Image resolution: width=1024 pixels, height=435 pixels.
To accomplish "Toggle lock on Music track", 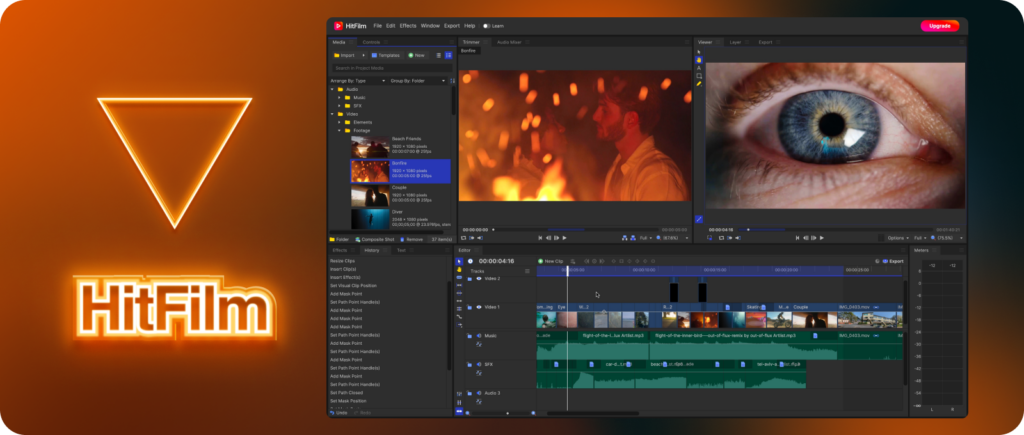I will 470,336.
